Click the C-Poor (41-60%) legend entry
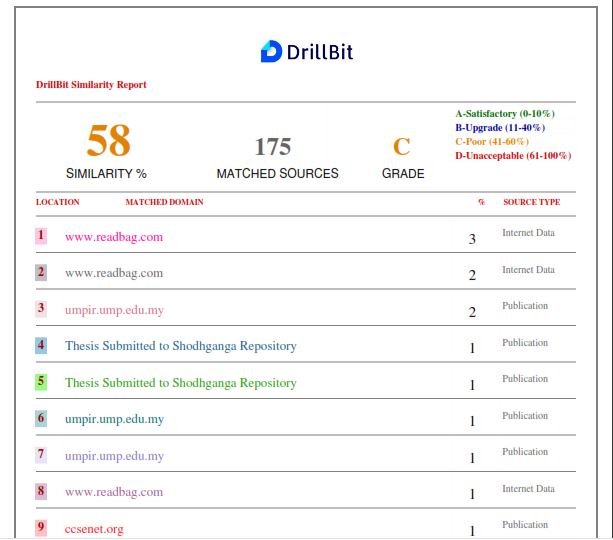The width and height of the screenshot is (613, 540). (492, 142)
